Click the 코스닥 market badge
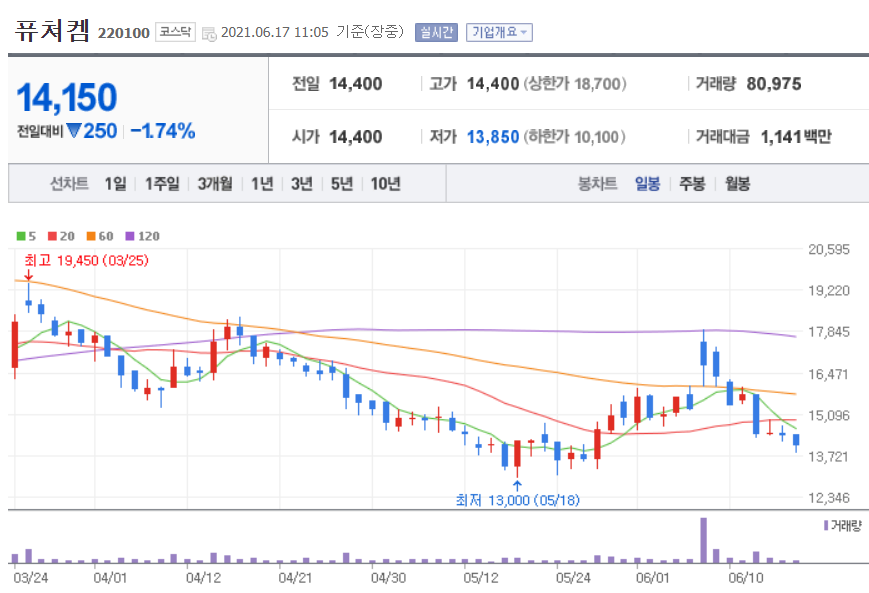The height and width of the screenshot is (593, 869). coord(175,32)
